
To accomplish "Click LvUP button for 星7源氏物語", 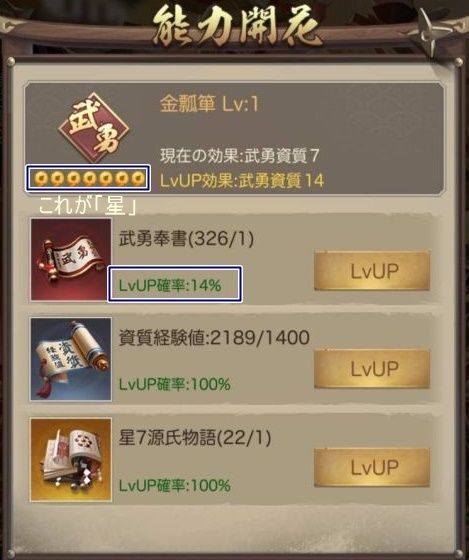I will pos(372,468).
